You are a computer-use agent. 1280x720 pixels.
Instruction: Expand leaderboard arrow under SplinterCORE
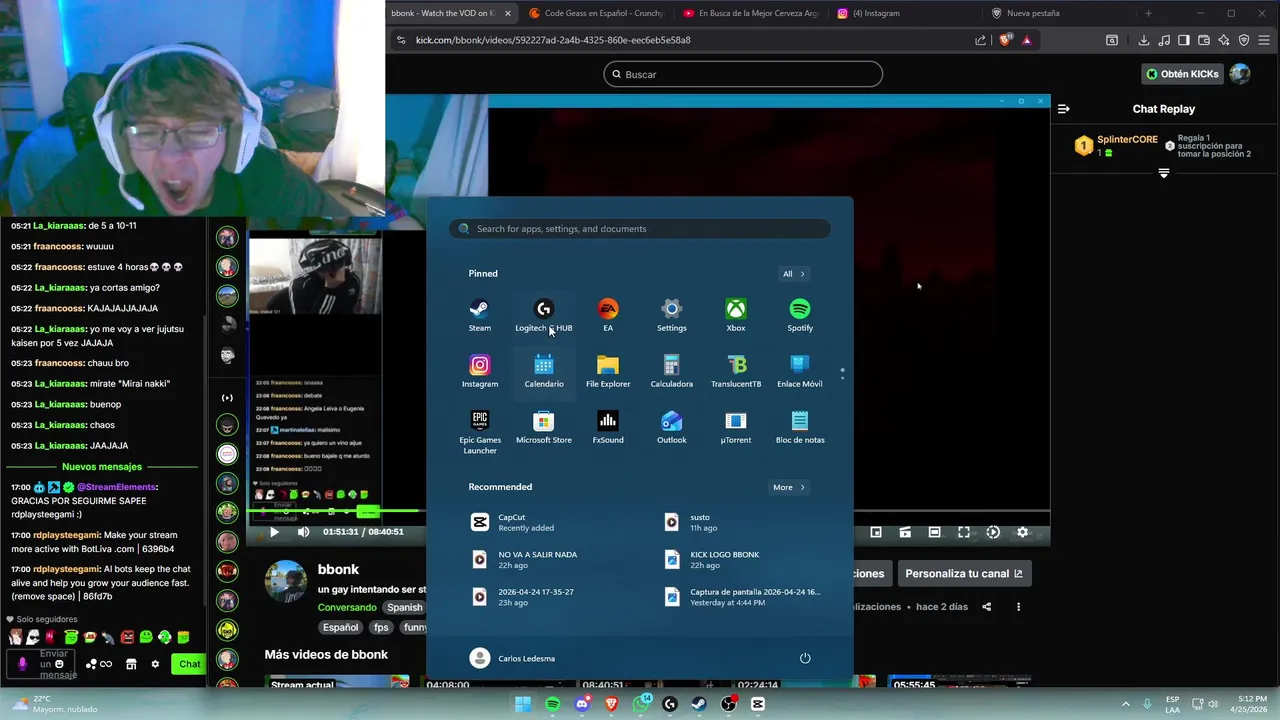click(1164, 173)
